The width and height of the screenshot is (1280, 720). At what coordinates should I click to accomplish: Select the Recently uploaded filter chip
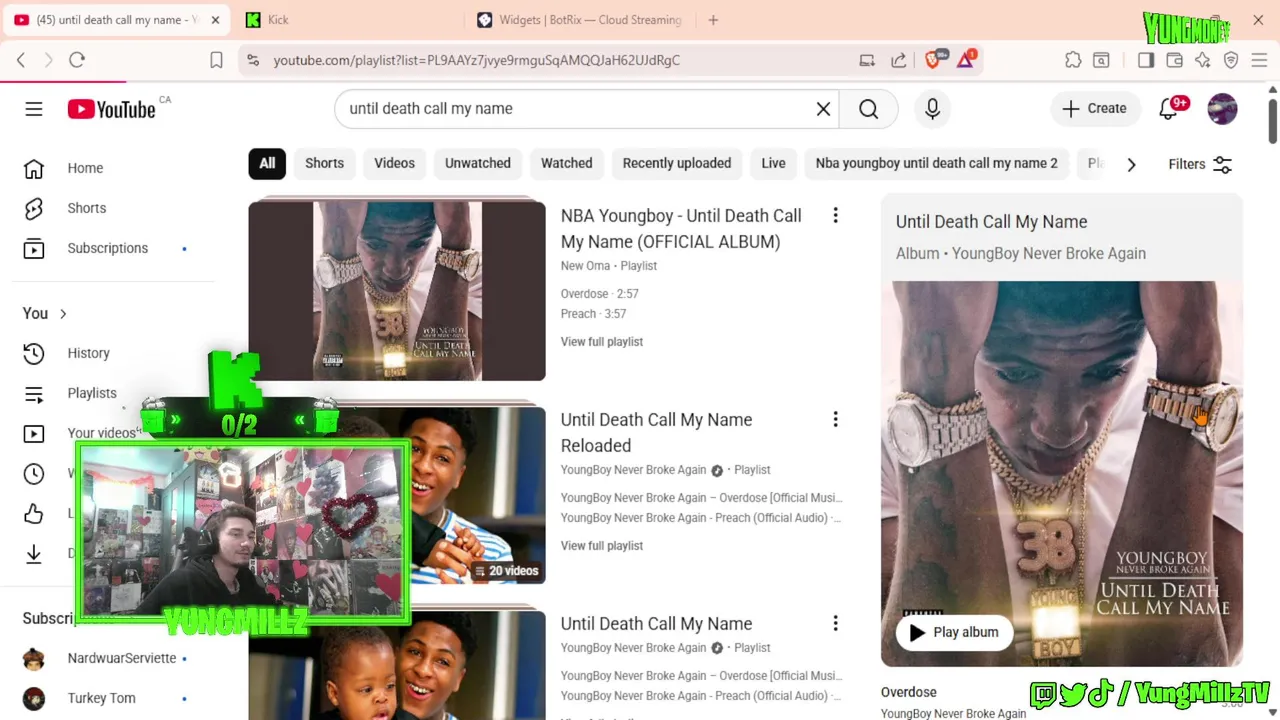(x=677, y=163)
